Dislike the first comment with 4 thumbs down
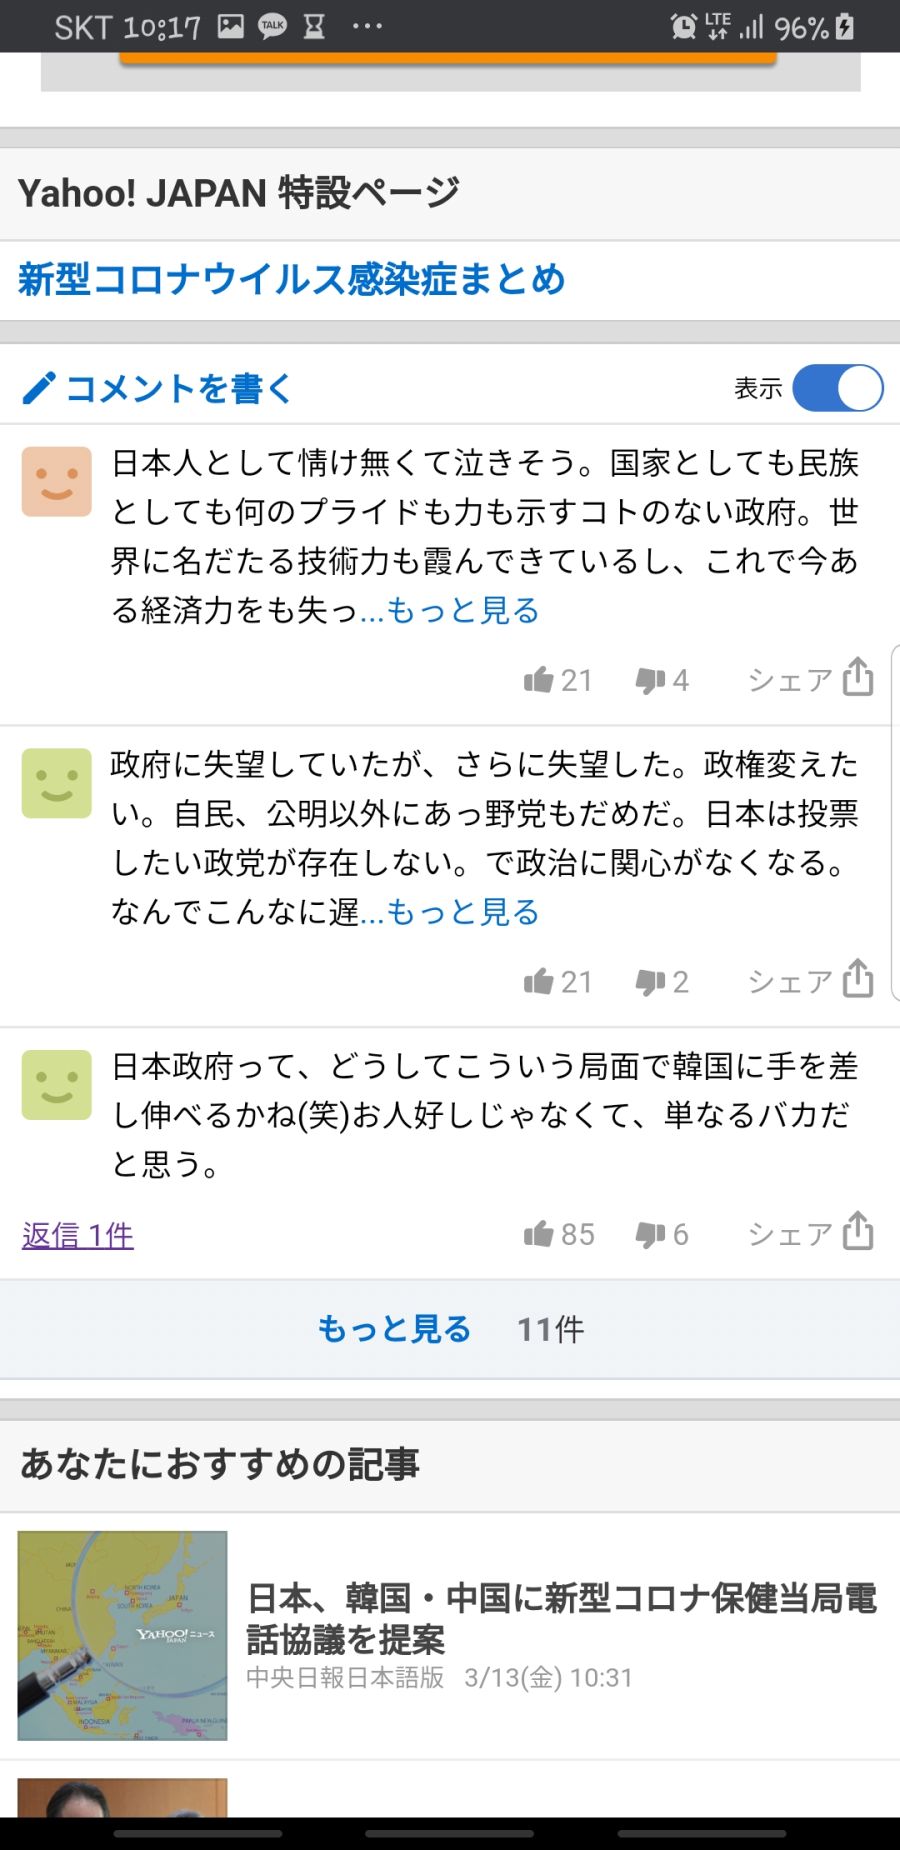This screenshot has width=900, height=1850. coord(651,680)
